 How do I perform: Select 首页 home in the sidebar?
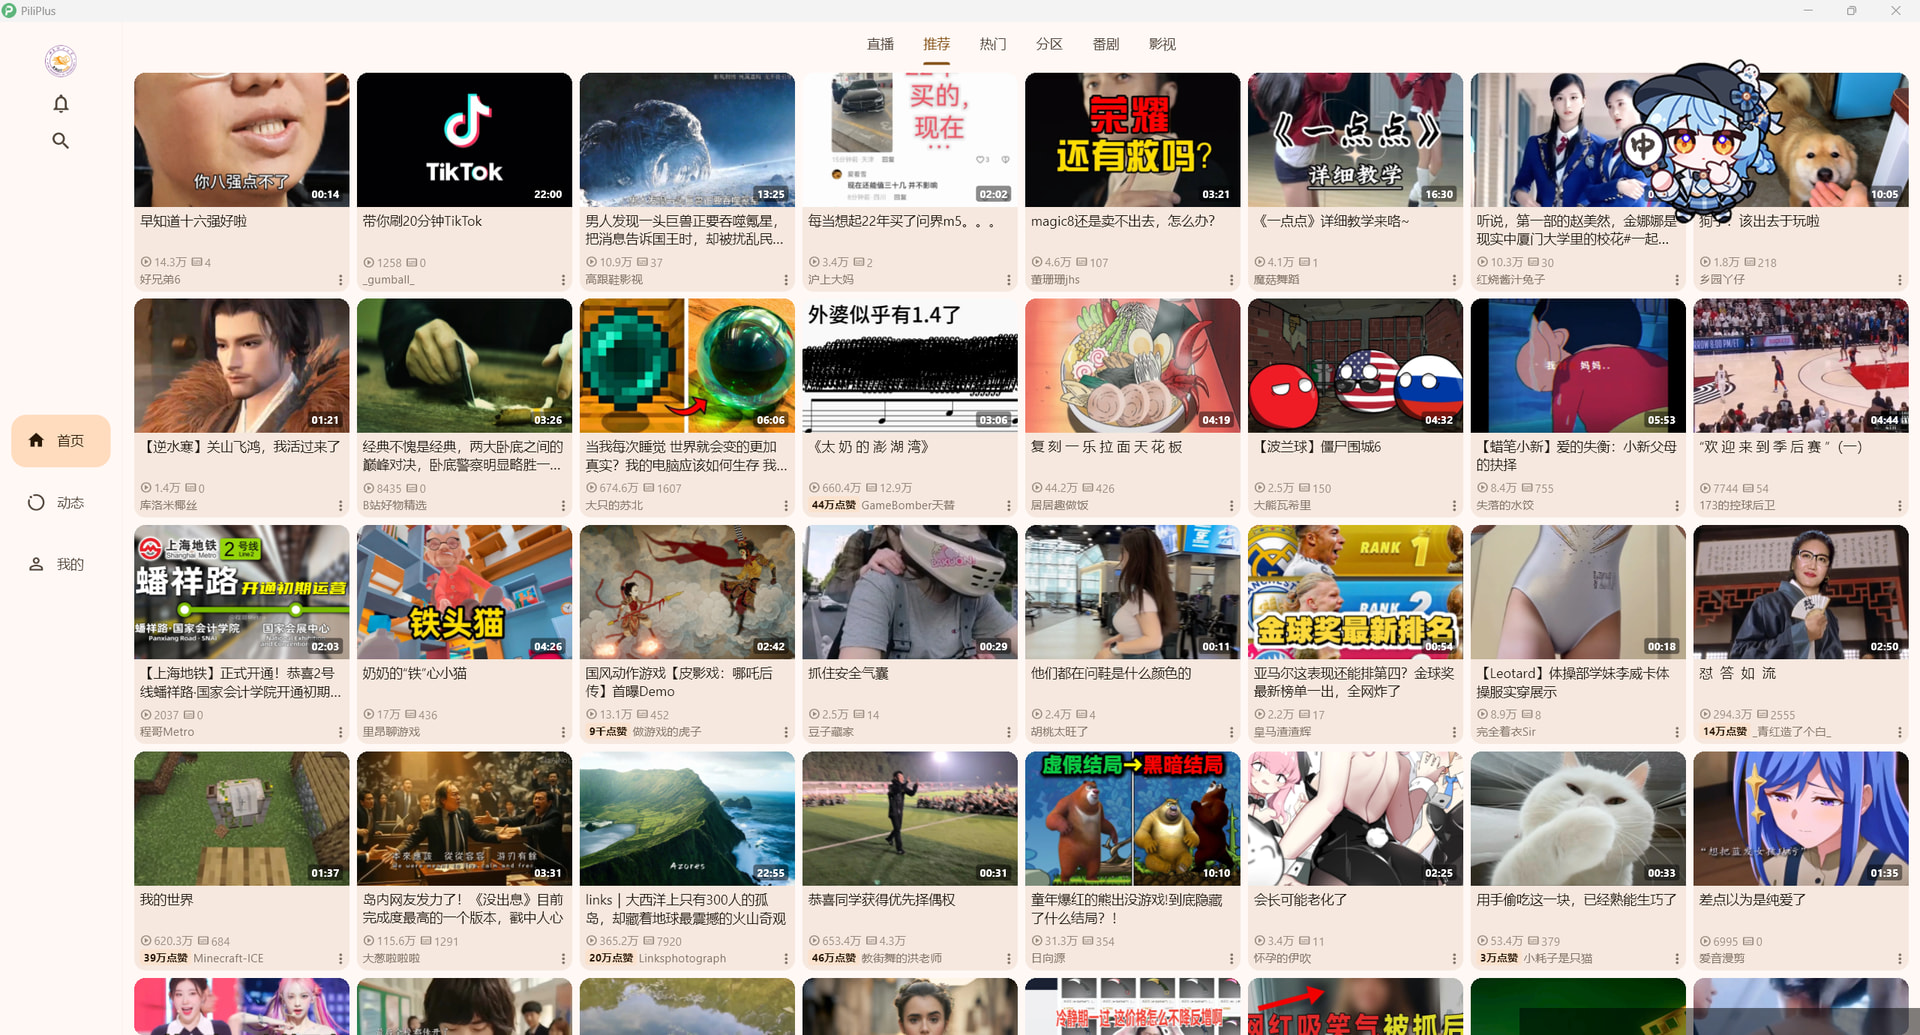[x=60, y=441]
